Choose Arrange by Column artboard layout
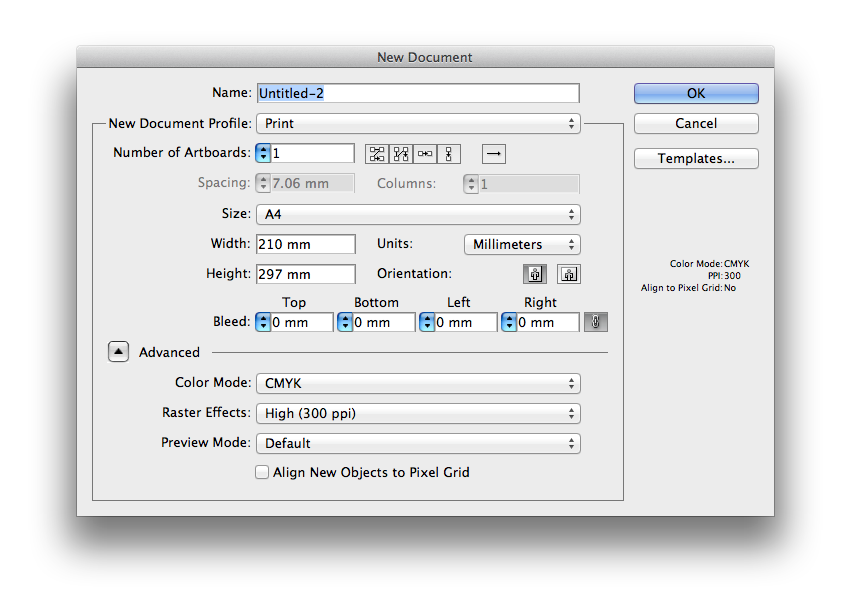The image size is (846, 601). (x=450, y=154)
